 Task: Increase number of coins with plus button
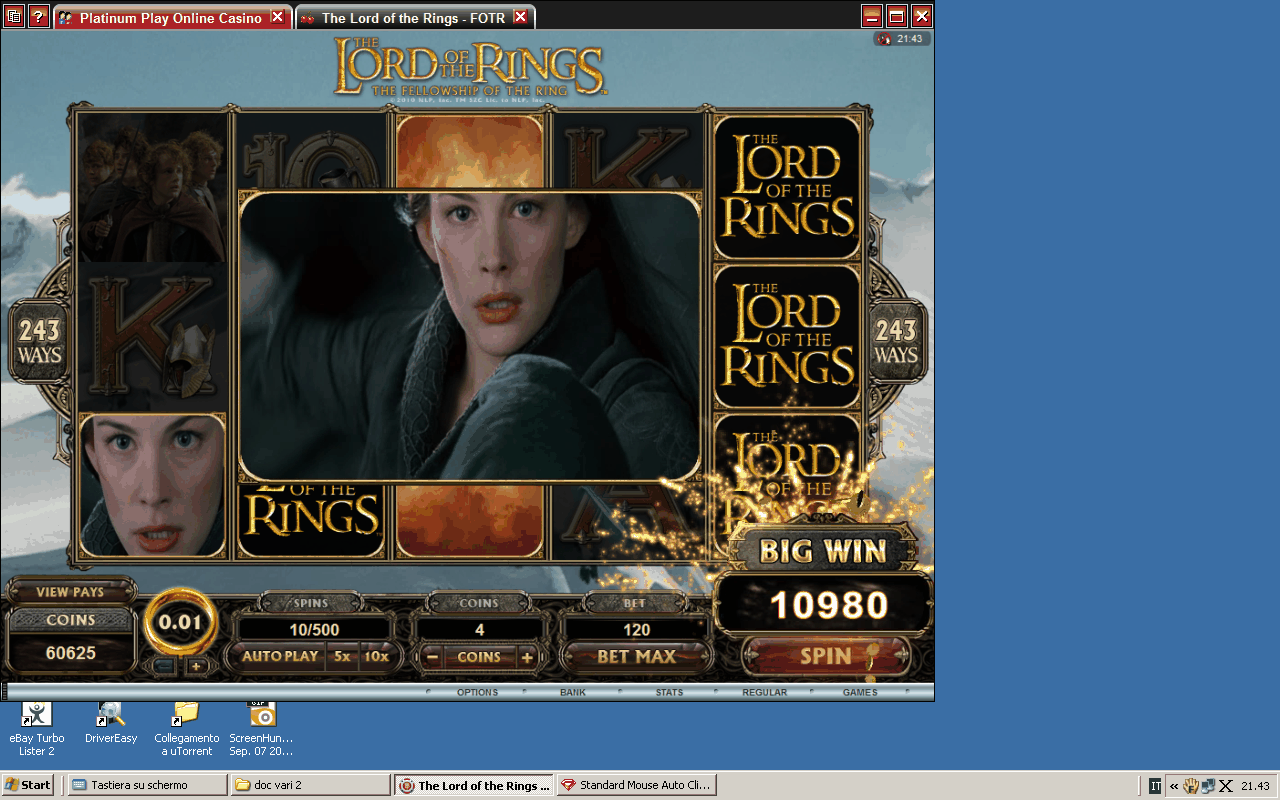pyautogui.click(x=526, y=657)
